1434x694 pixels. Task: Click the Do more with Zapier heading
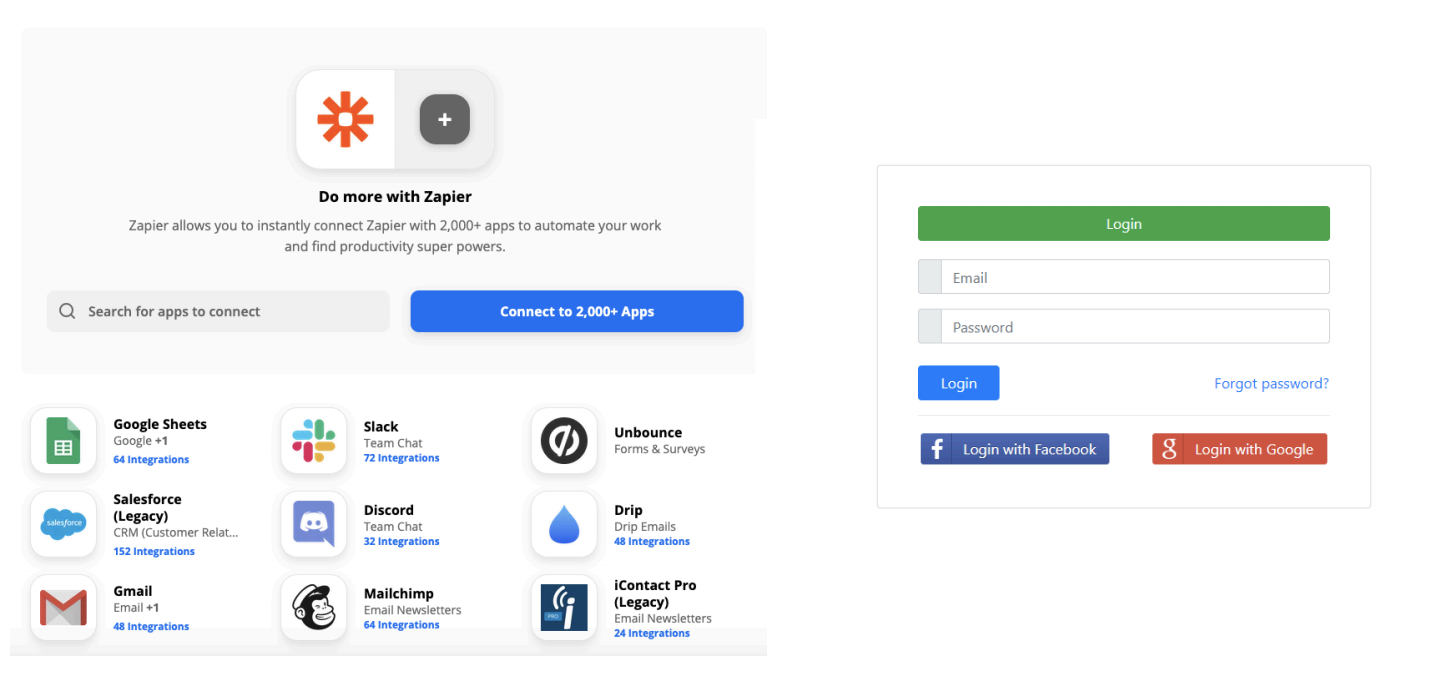click(x=395, y=196)
